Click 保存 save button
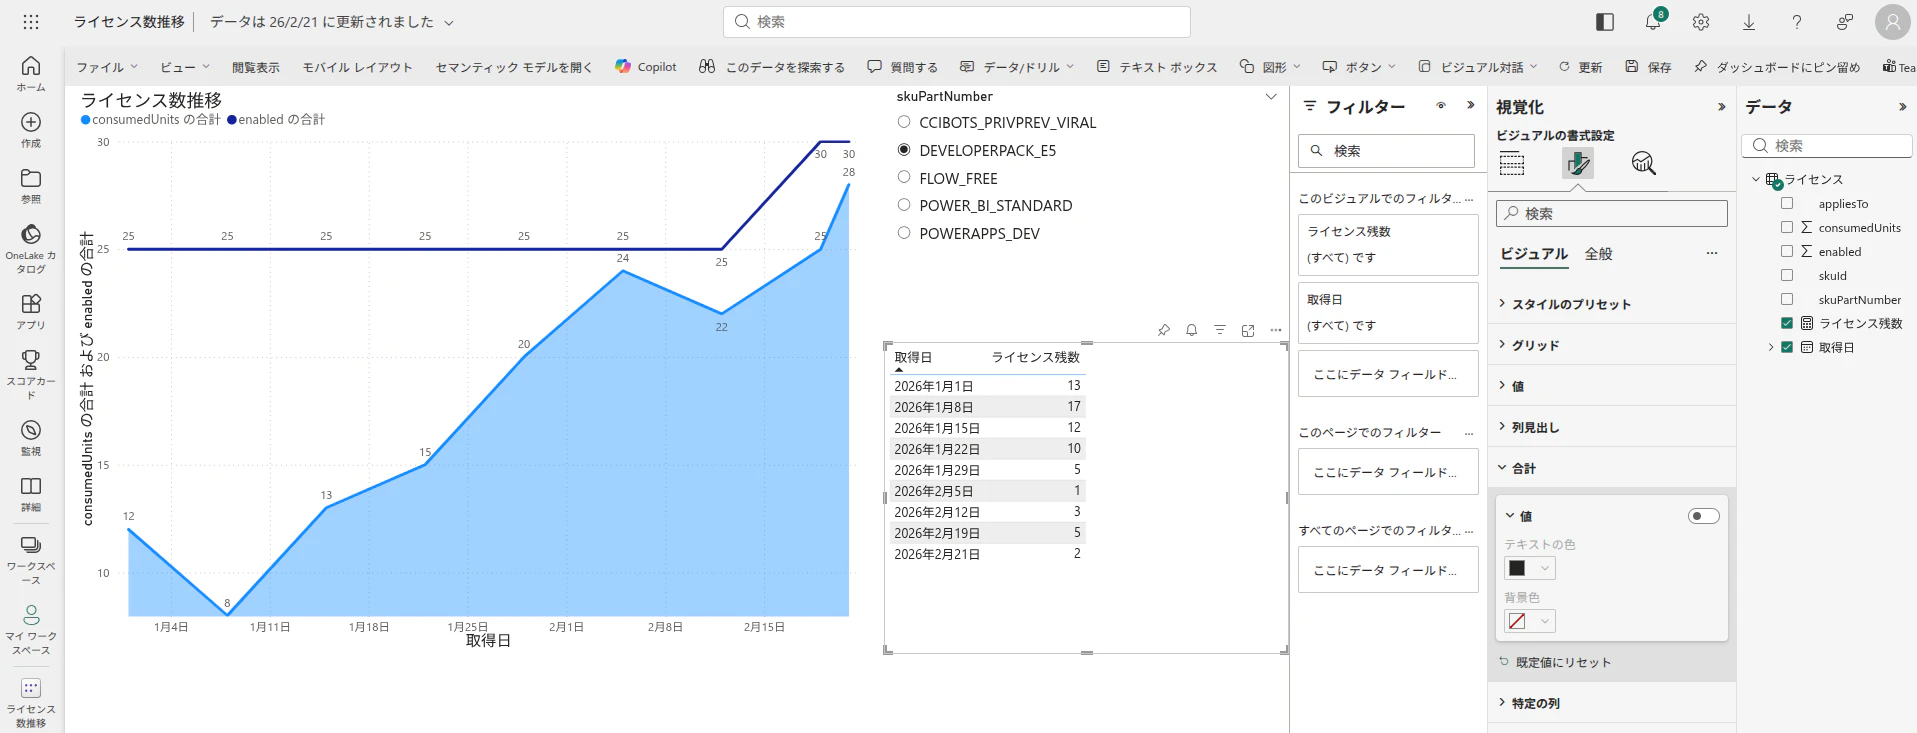Image resolution: width=1917 pixels, height=733 pixels. 1648,67
